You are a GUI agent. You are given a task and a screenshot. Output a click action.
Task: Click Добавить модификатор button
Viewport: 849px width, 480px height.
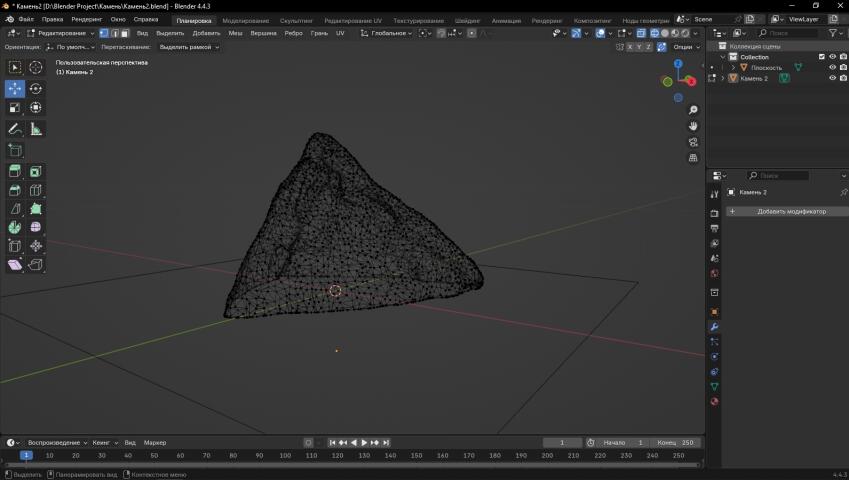click(x=787, y=212)
